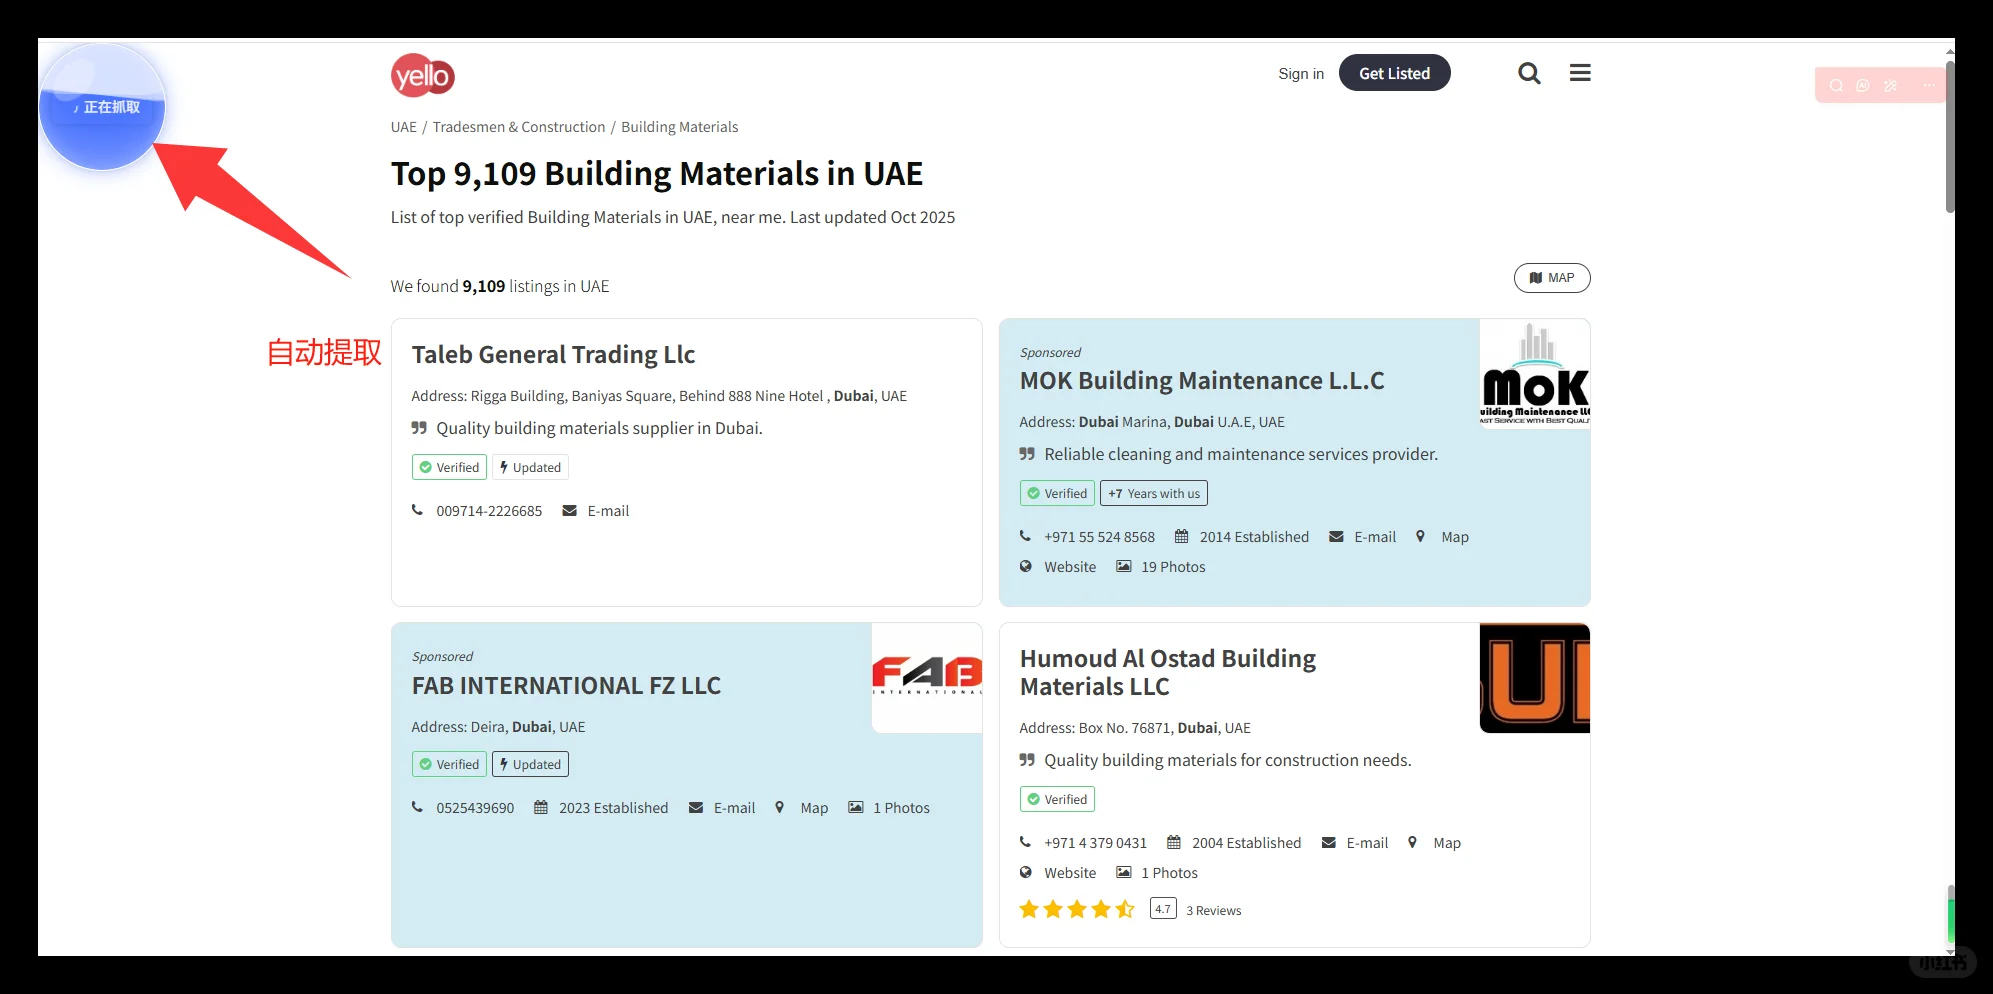Image resolution: width=1993 pixels, height=994 pixels.
Task: Open the Humoud Al Ostad Building Materials LLC title
Action: (x=1168, y=672)
